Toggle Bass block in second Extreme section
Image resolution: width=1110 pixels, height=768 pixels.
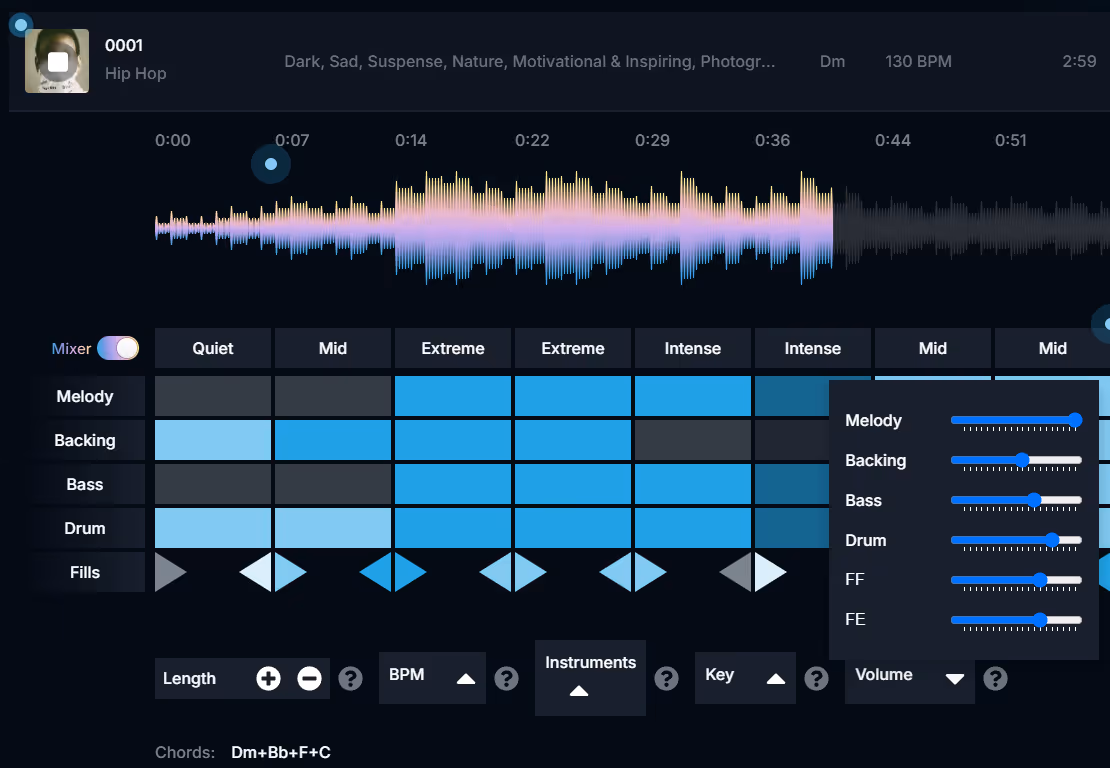(573, 484)
